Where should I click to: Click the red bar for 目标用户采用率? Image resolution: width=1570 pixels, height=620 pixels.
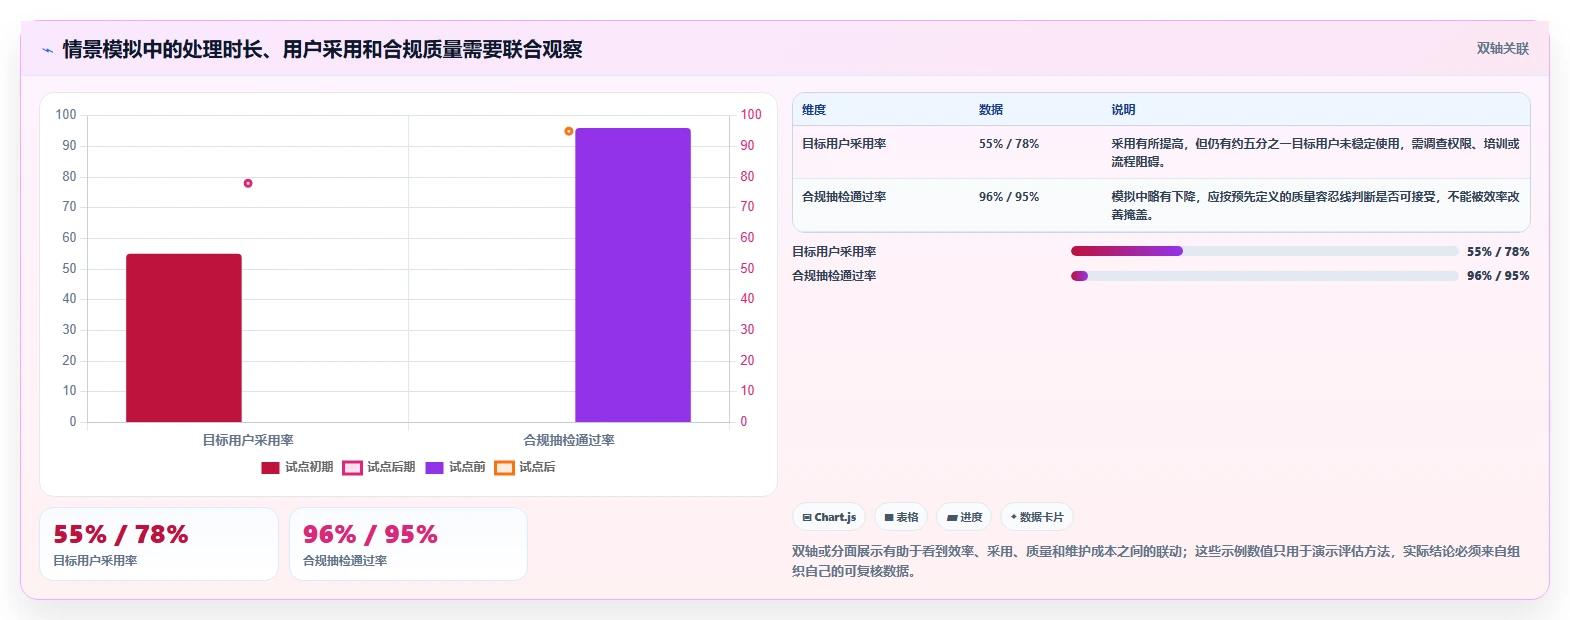(184, 338)
